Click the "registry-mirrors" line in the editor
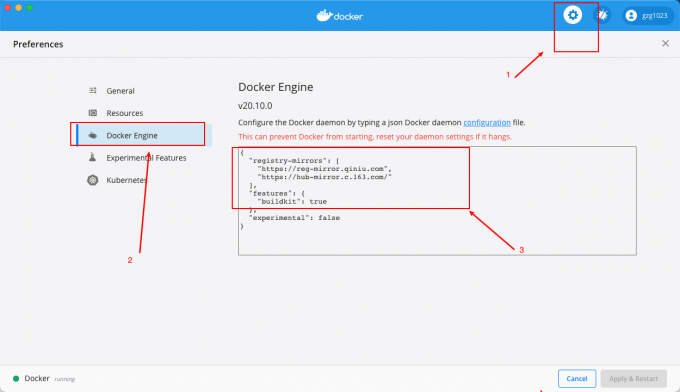 (294, 160)
